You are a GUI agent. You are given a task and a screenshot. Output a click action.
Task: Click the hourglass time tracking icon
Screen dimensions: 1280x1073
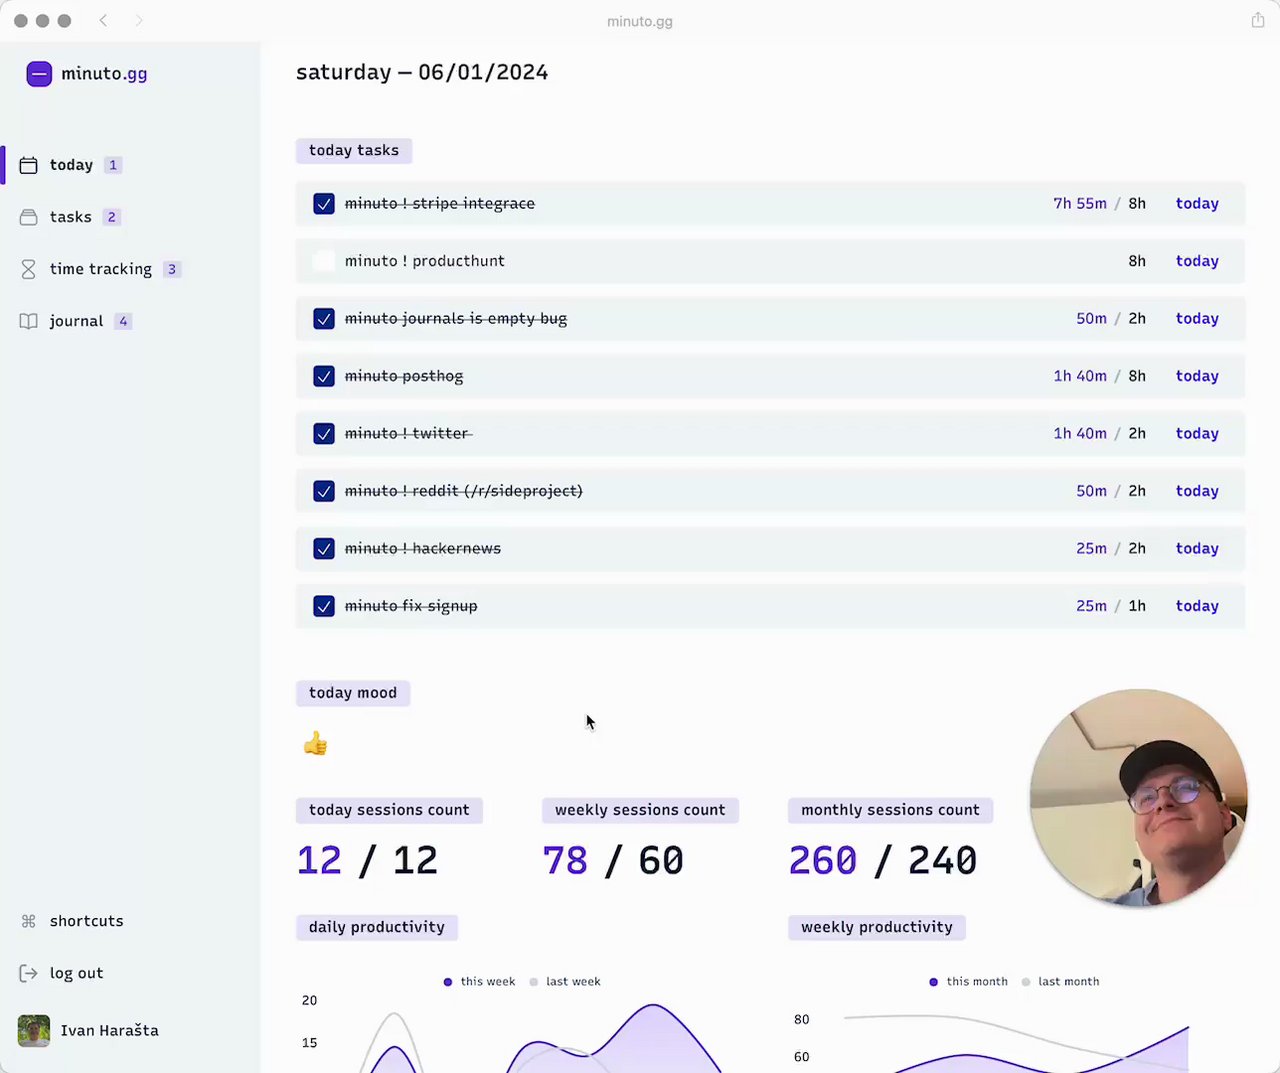(x=29, y=269)
